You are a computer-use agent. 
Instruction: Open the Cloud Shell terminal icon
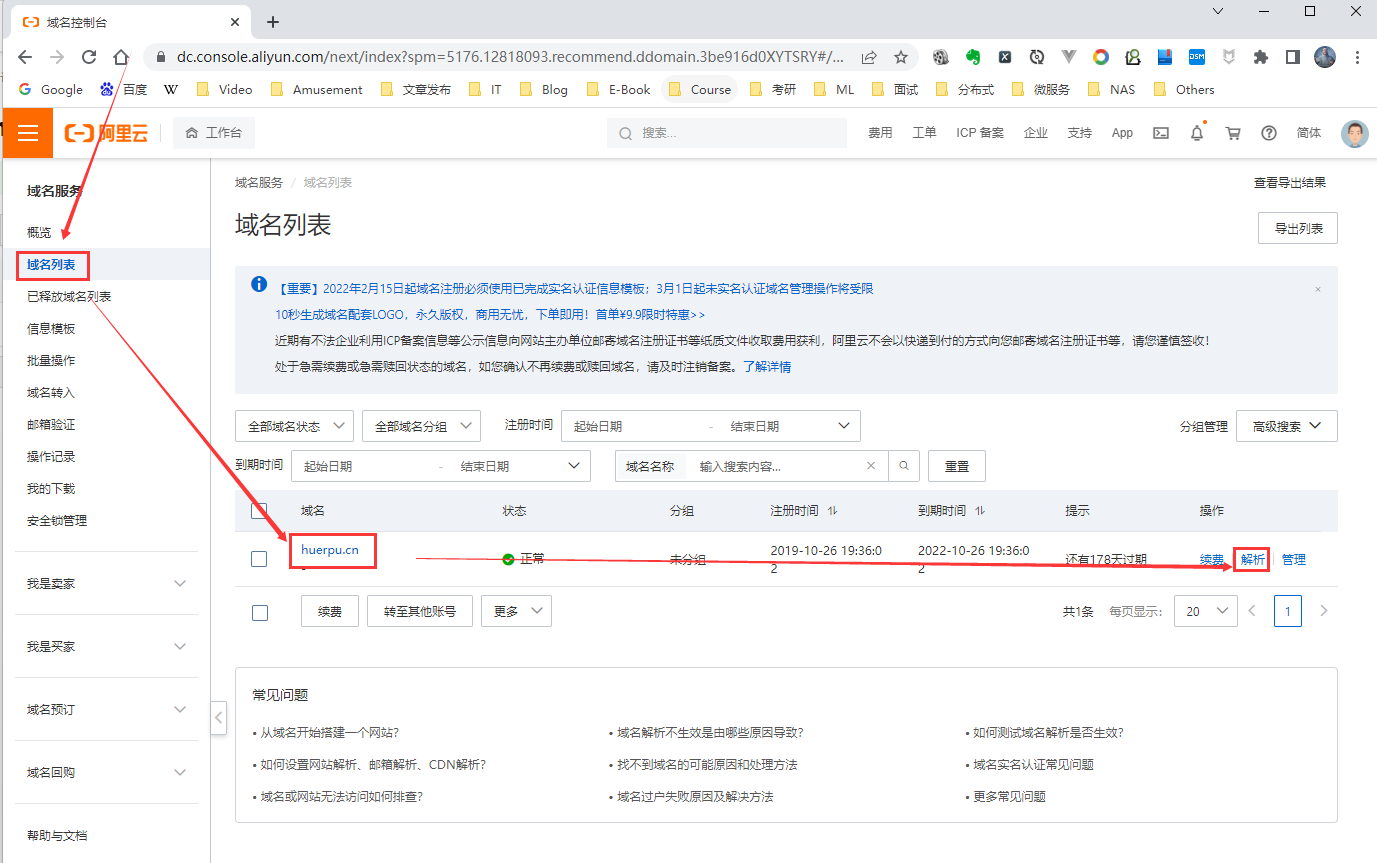(1160, 133)
